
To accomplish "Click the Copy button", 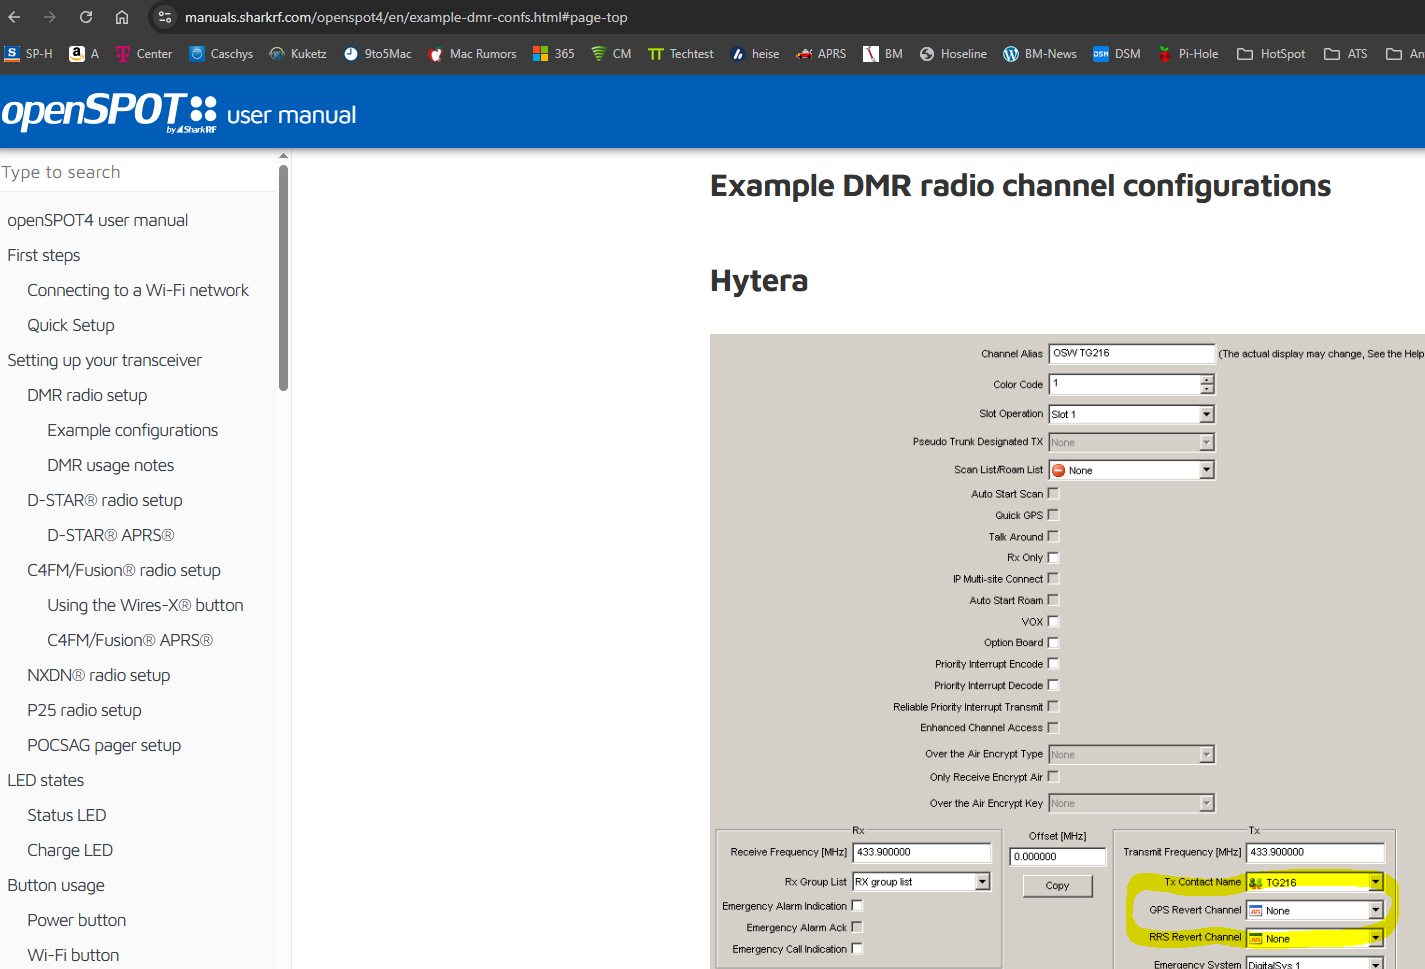I will (x=1057, y=886).
